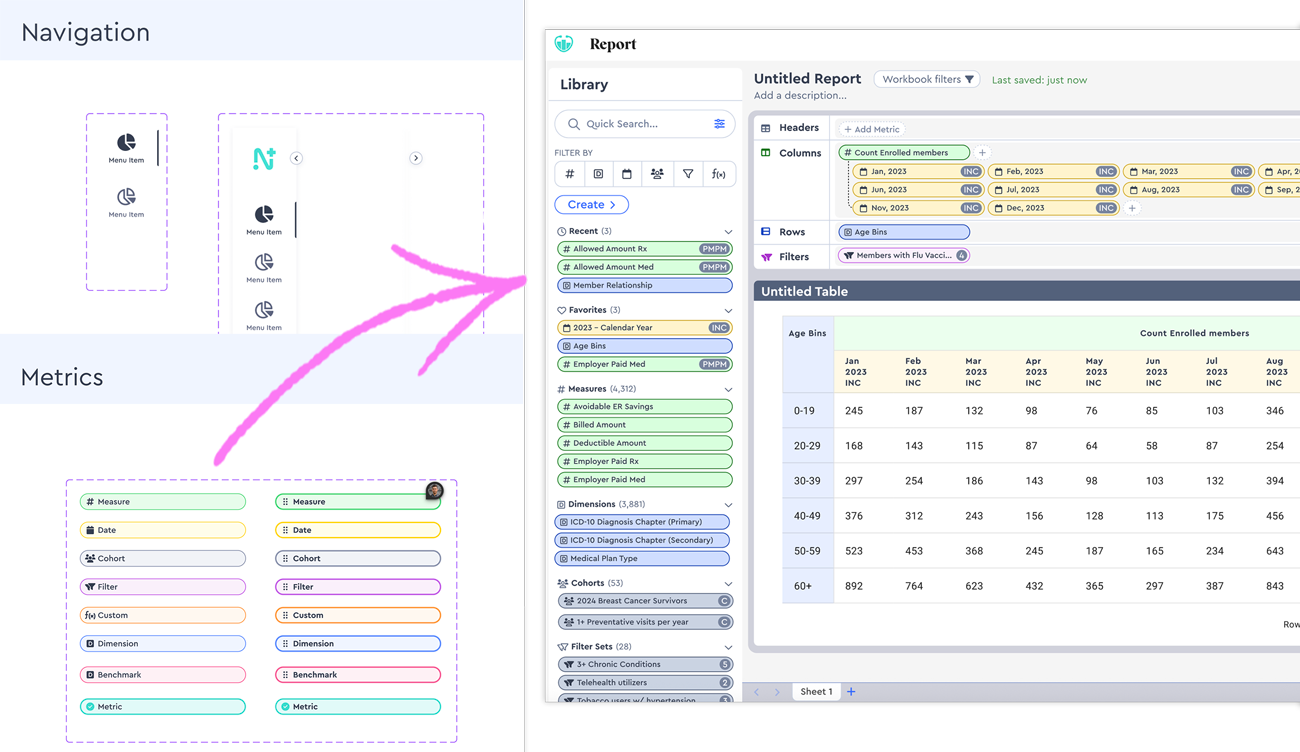
Task: Go to previous sheet arrow
Action: tap(757, 691)
